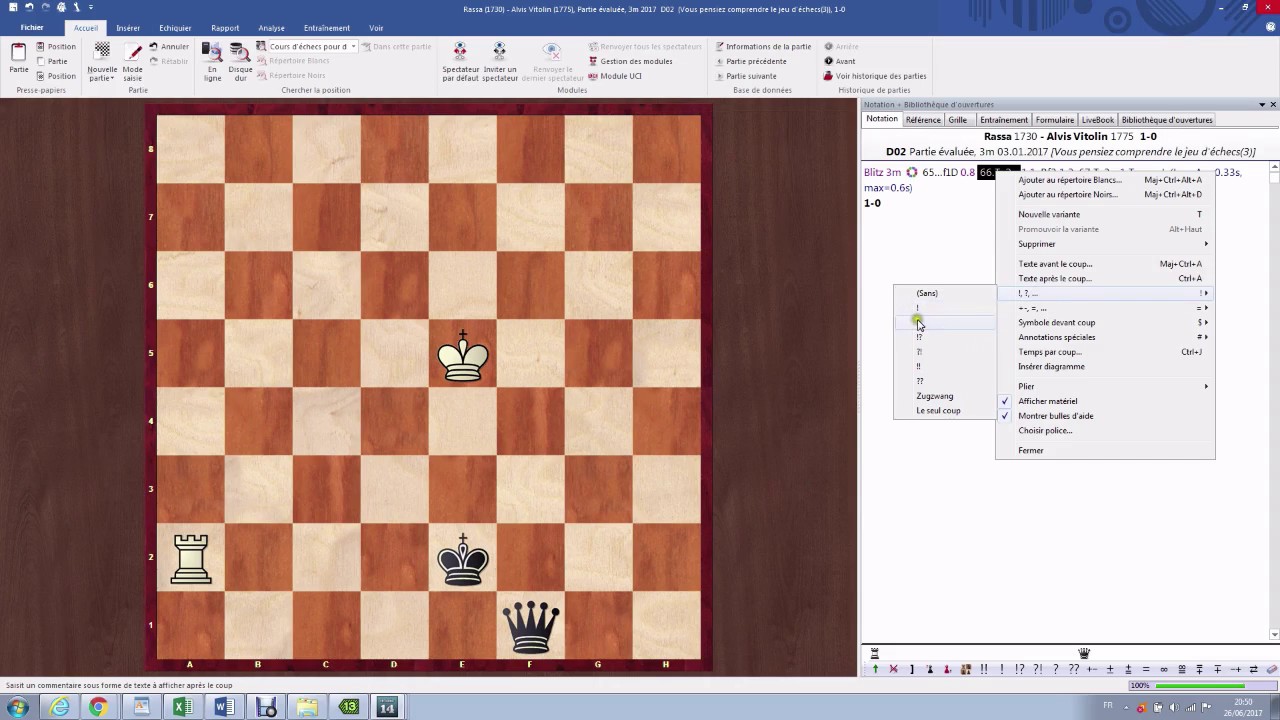Expand the Nouvelle partie dropdown arrow
Viewport: 1280px width, 720px height.
[112, 78]
